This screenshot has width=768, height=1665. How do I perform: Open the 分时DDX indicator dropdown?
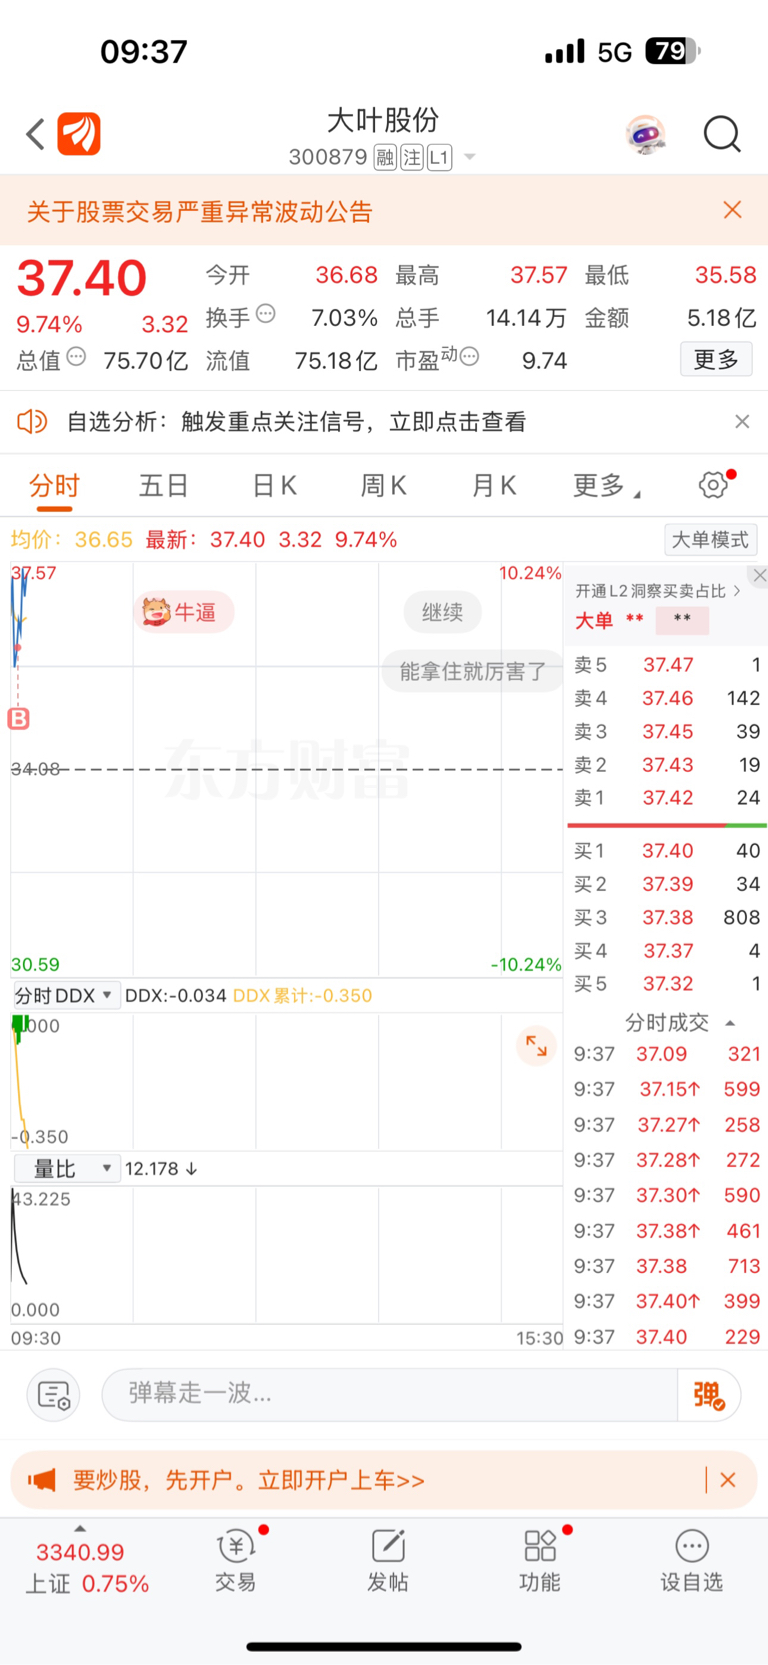point(66,996)
